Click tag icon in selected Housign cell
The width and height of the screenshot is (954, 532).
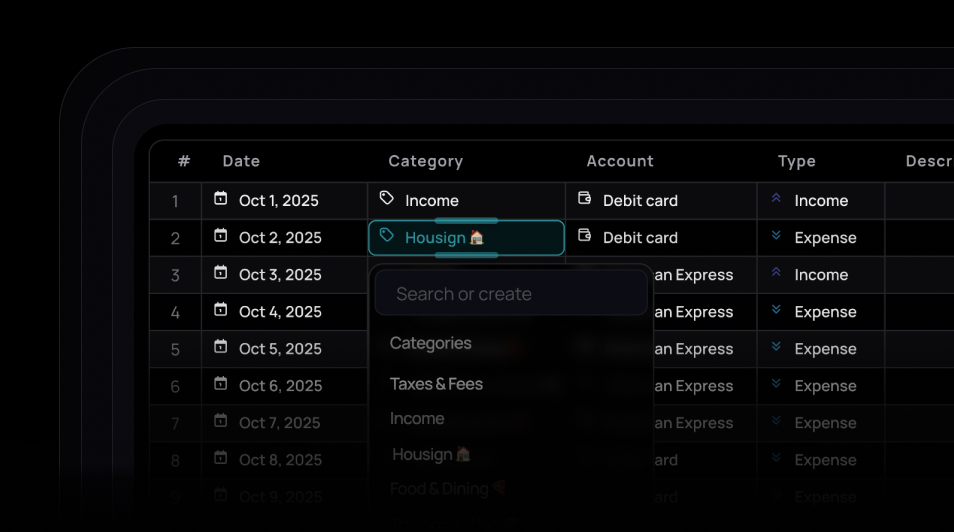[x=387, y=236]
